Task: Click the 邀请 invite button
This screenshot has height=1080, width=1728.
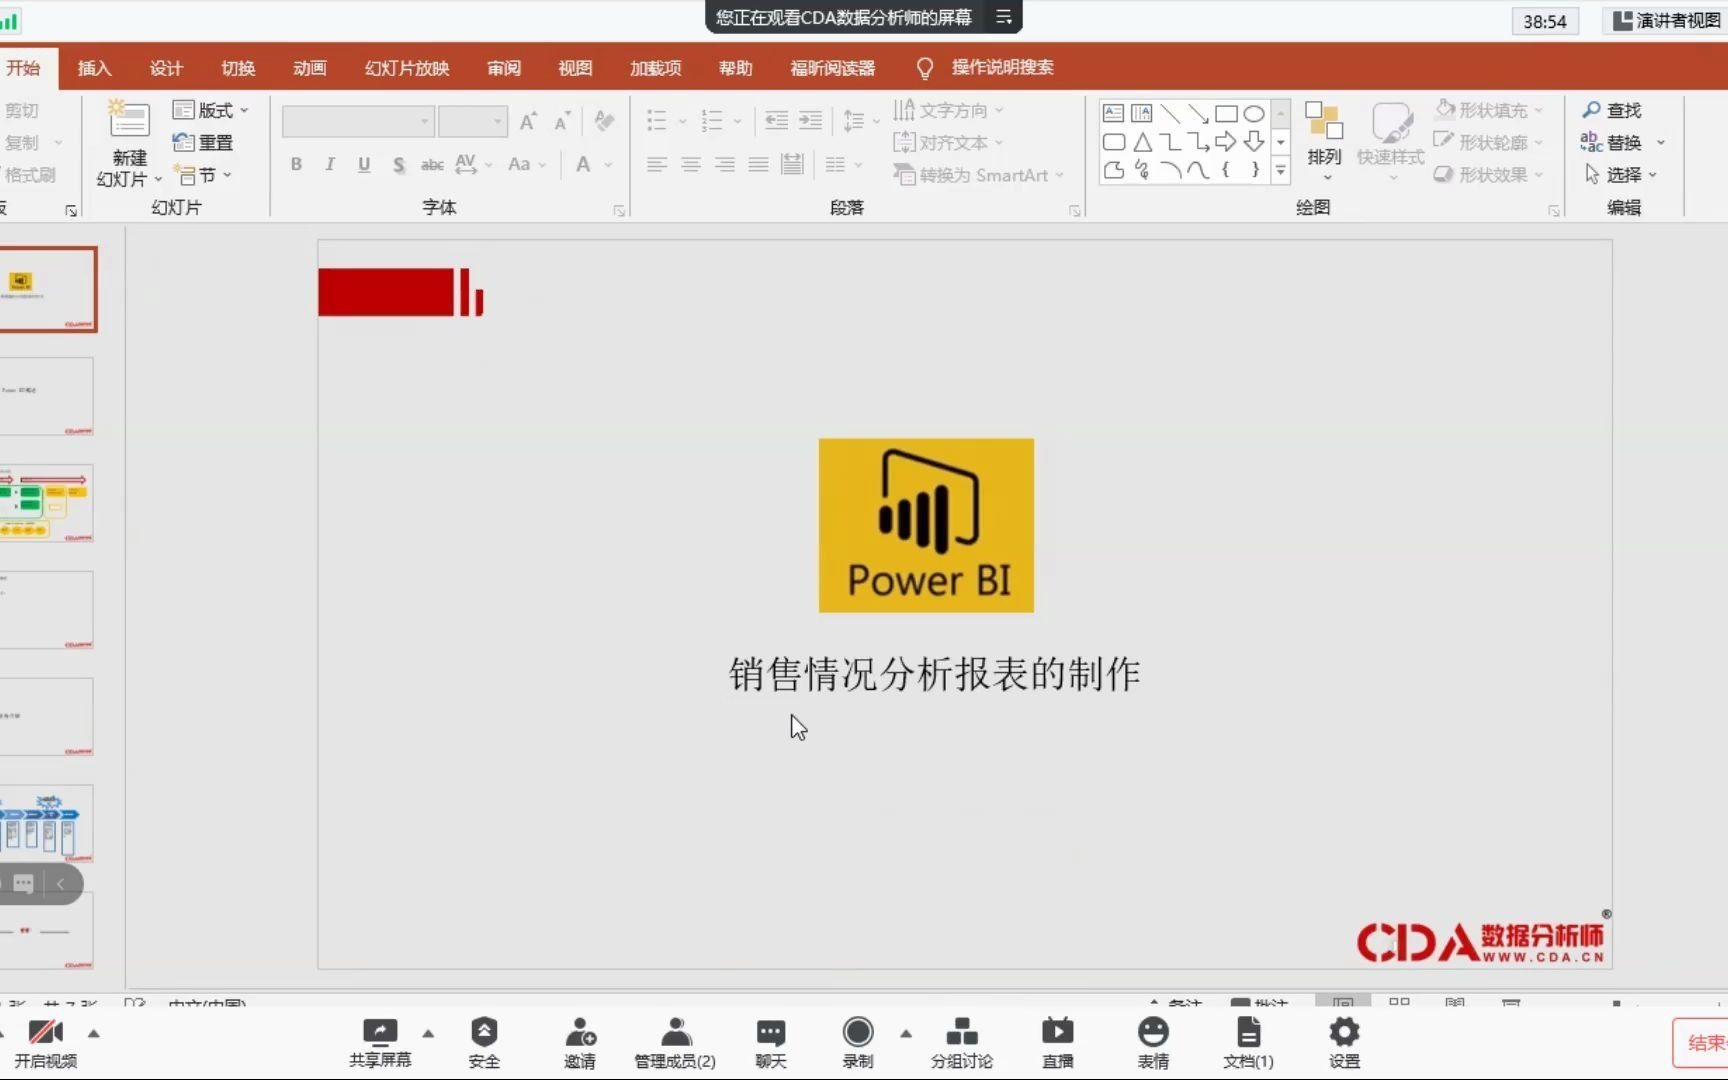Action: [580, 1042]
